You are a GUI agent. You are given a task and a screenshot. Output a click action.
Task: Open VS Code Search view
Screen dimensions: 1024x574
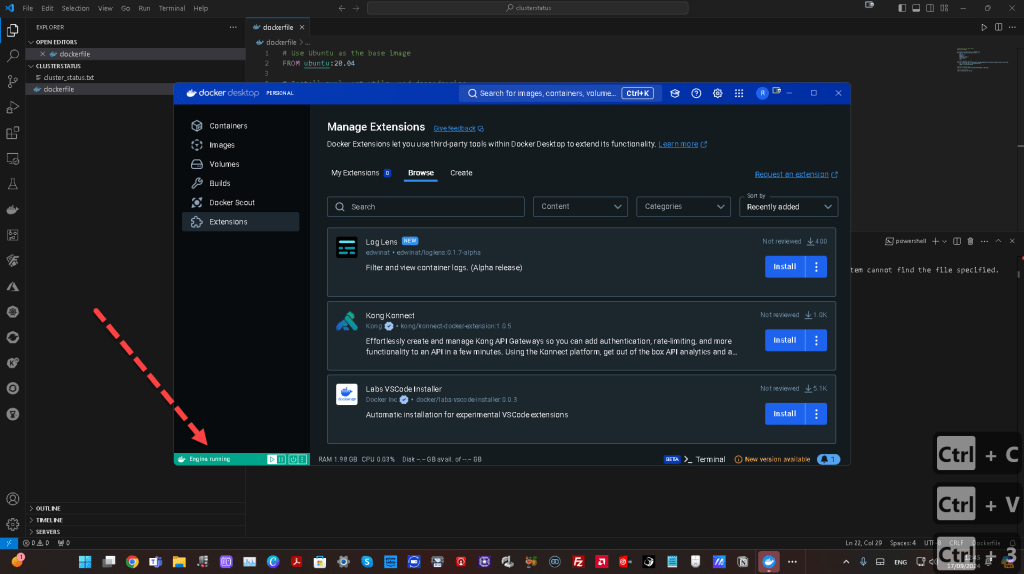click(x=12, y=56)
